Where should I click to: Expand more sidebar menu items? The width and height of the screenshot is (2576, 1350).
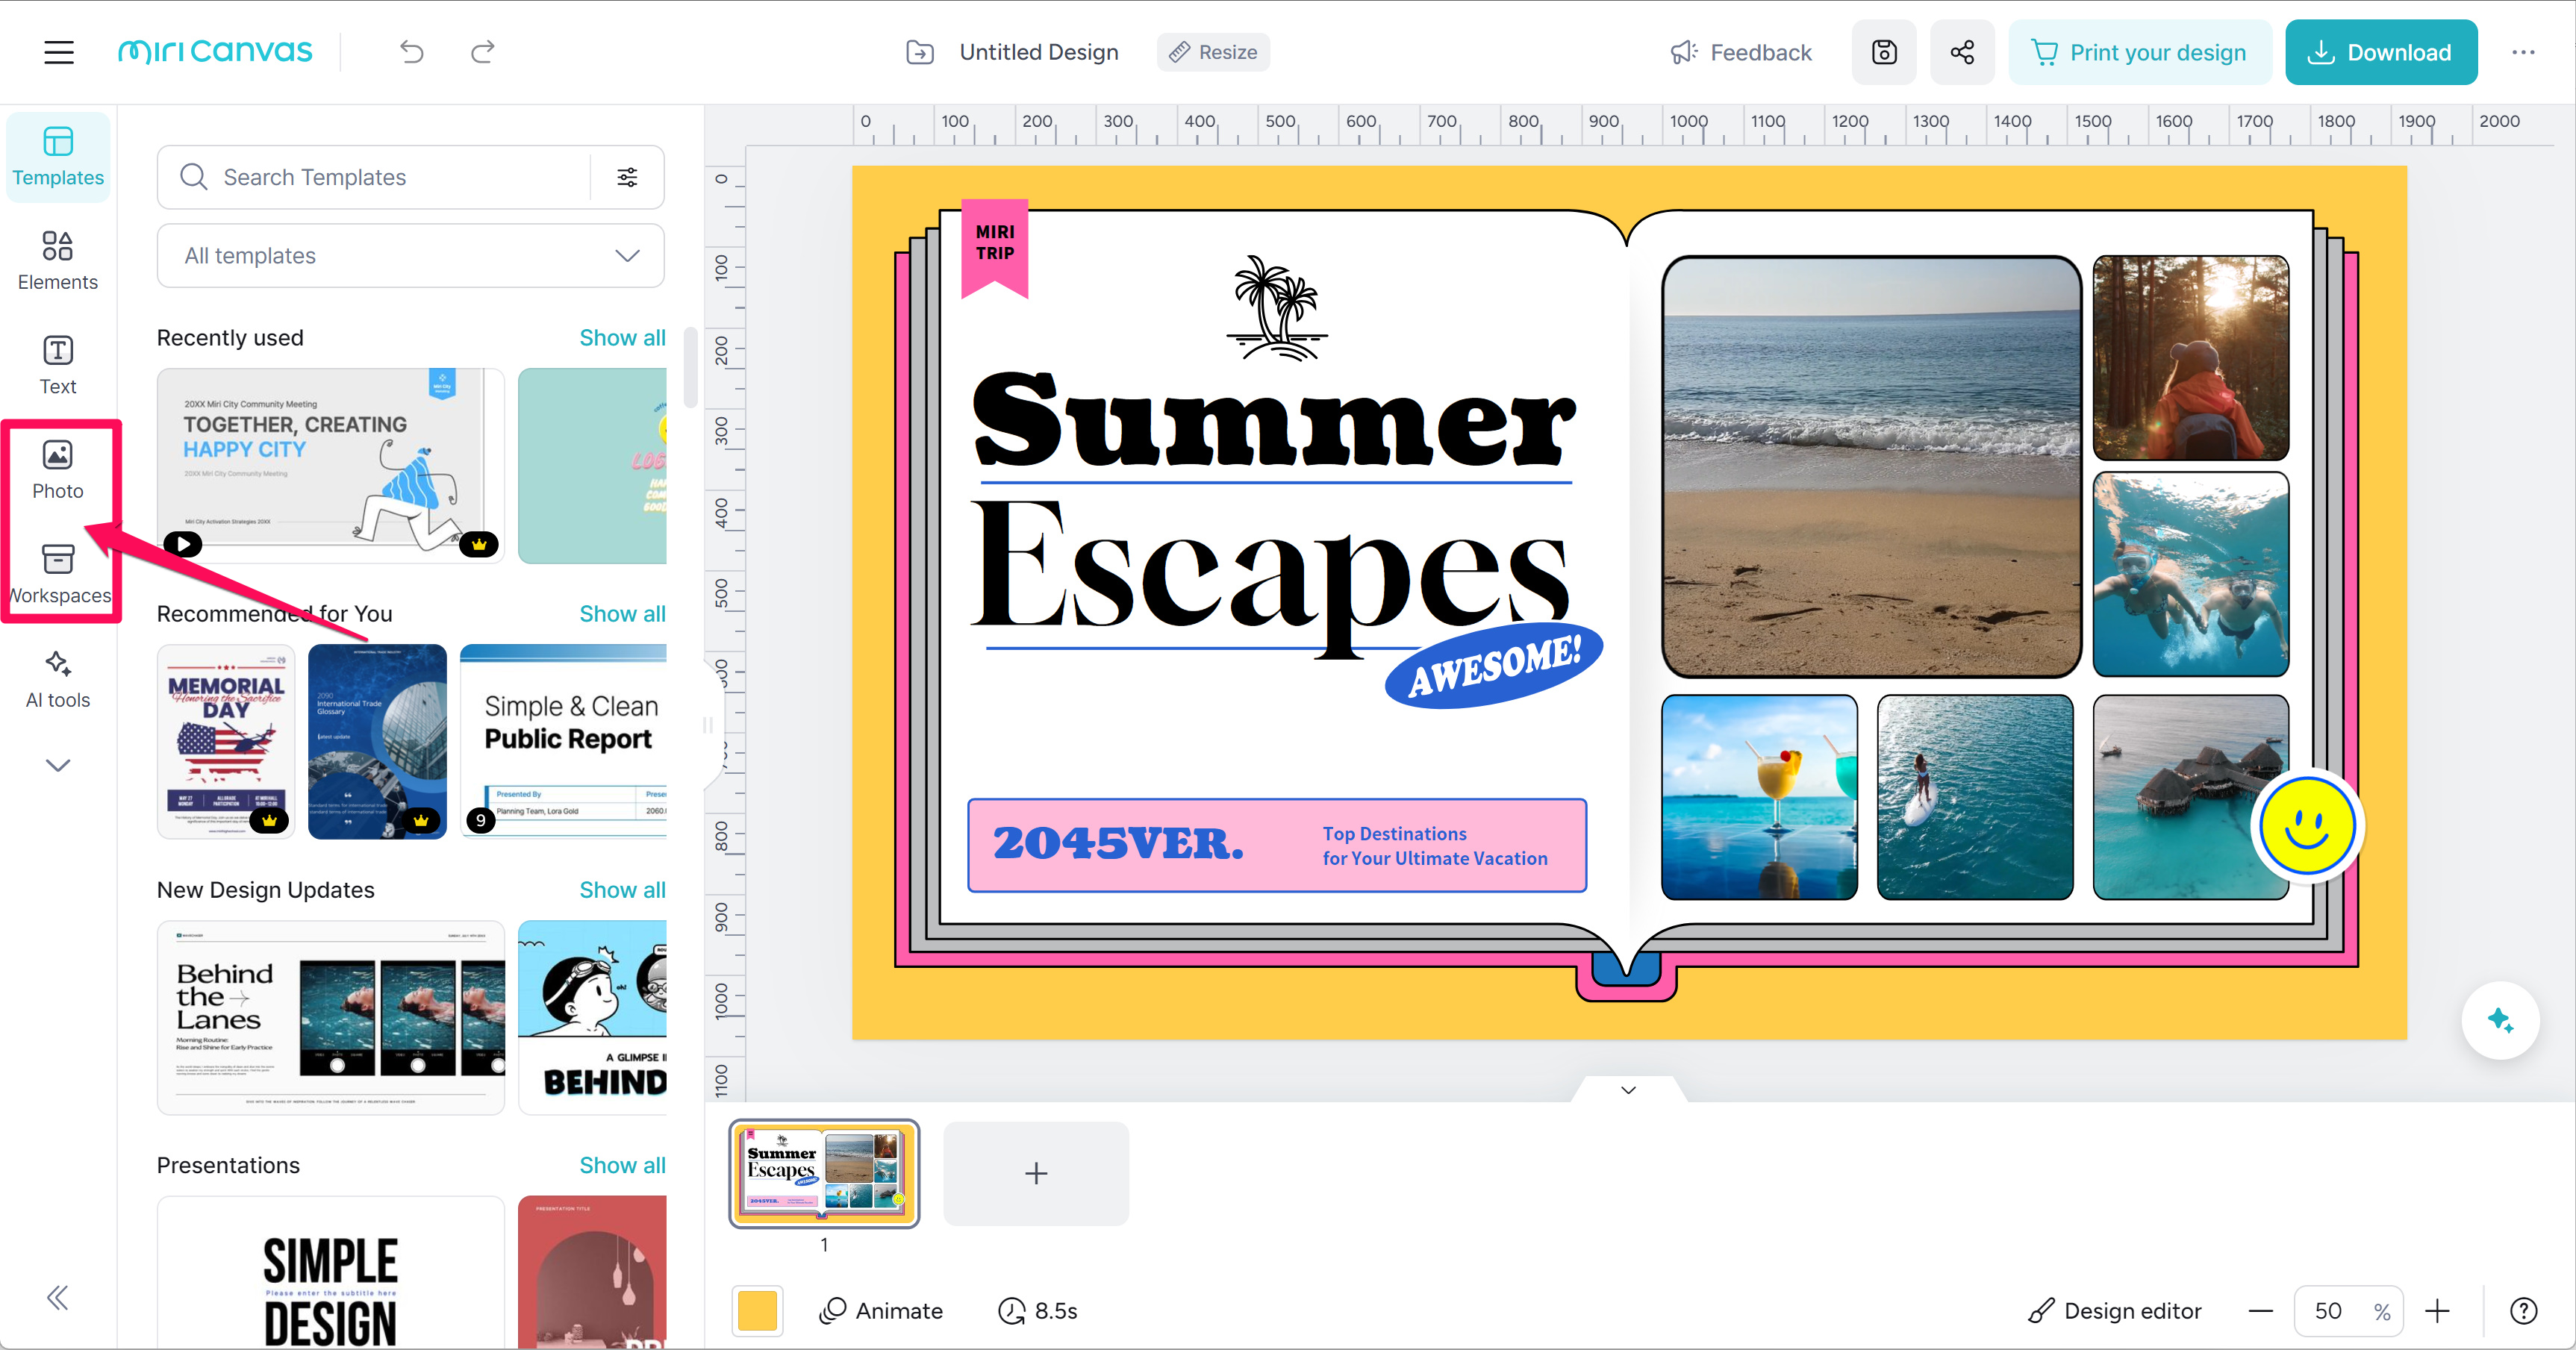[58, 765]
